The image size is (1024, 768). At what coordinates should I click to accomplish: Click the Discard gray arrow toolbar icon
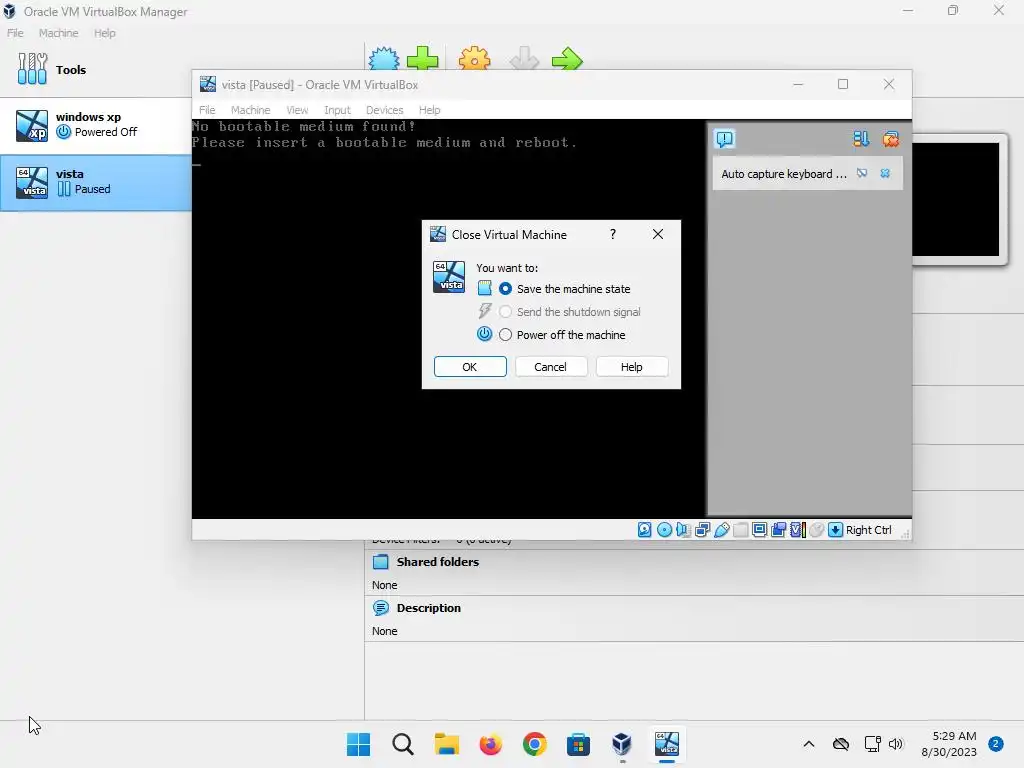(x=524, y=59)
